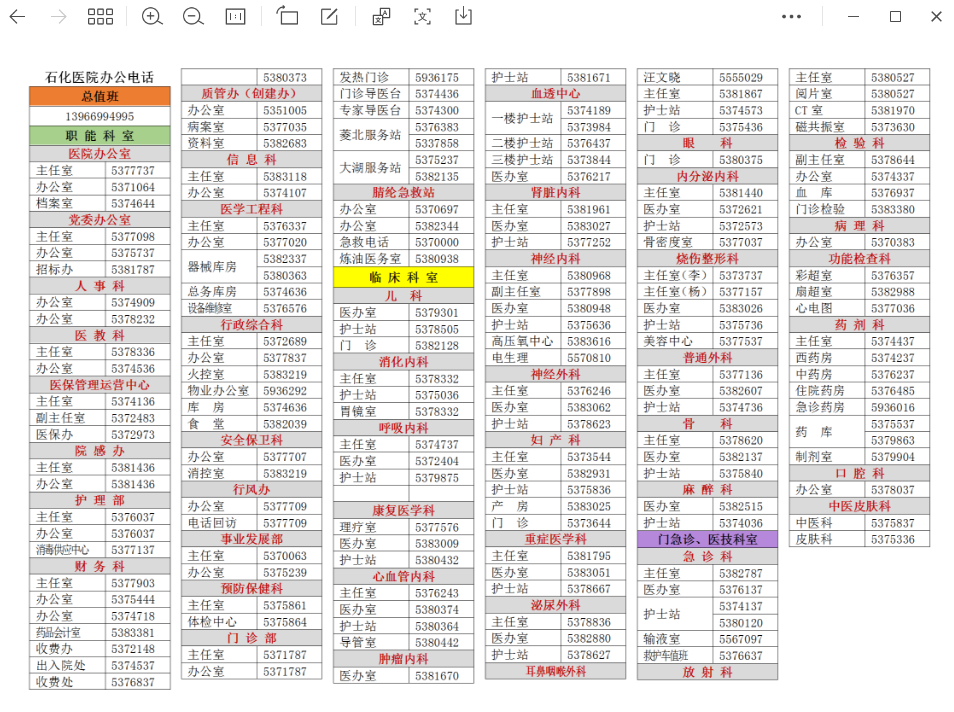The image size is (954, 712).
Task: Click the 耳鼻咽喉外科 section header
Action: (x=555, y=672)
